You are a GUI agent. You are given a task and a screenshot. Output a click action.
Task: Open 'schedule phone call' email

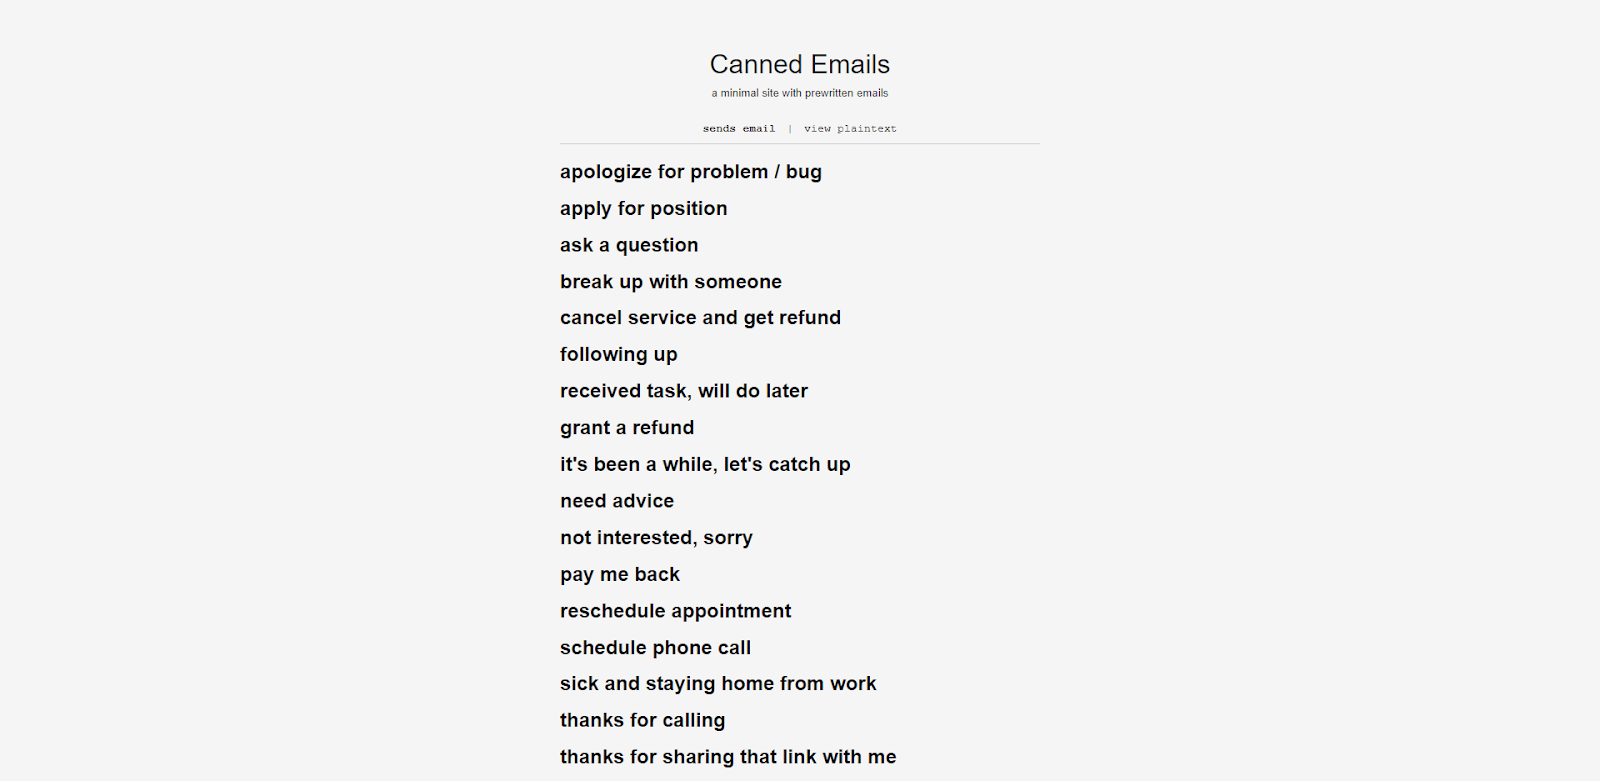(x=655, y=648)
